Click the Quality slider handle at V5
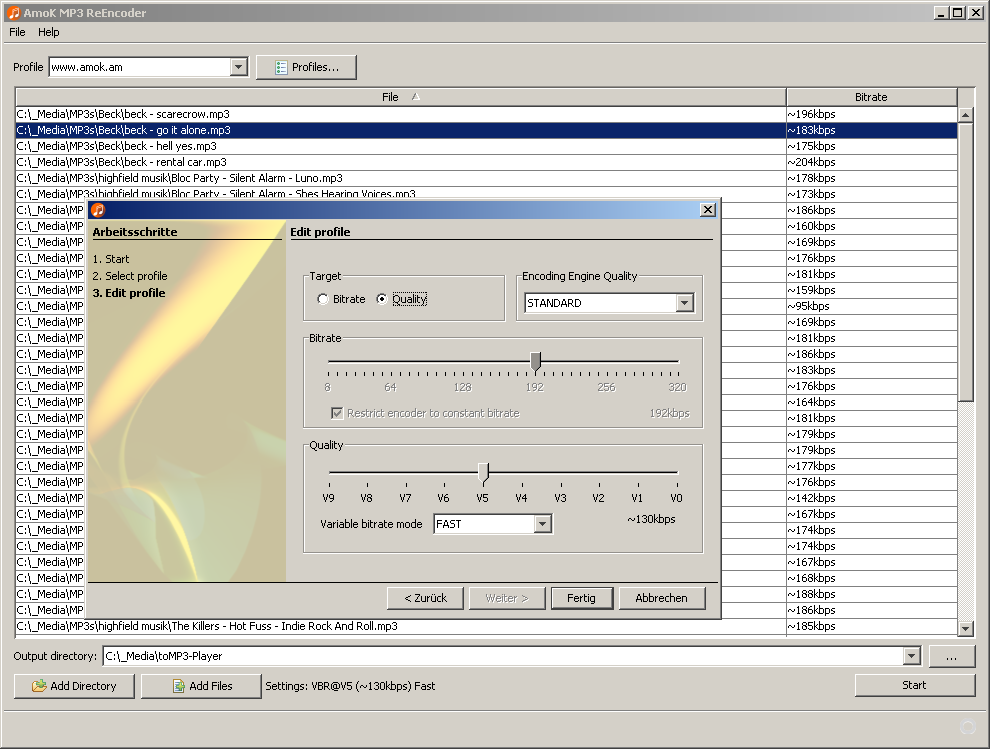The width and height of the screenshot is (990, 749). click(x=483, y=472)
